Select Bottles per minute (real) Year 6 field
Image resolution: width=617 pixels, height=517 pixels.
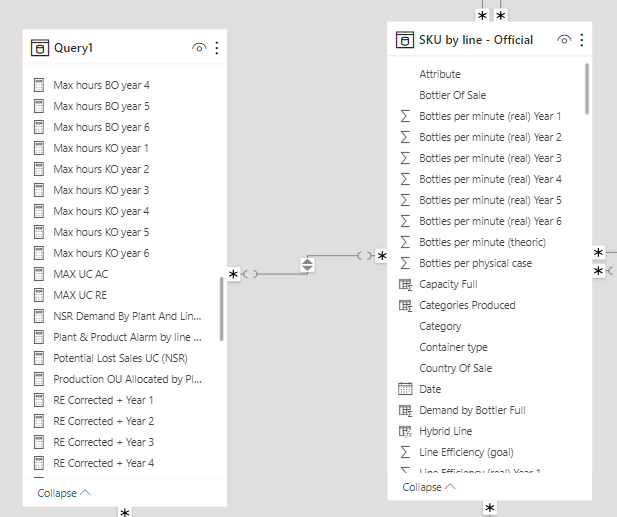click(490, 221)
